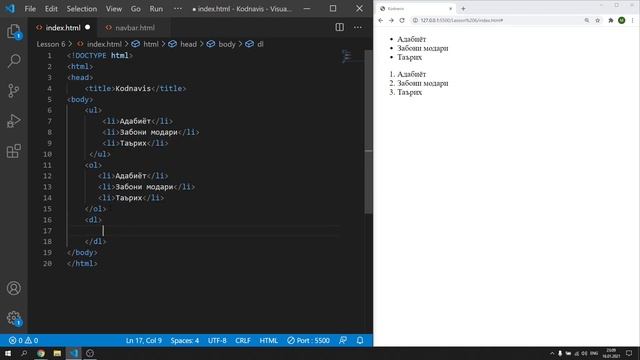
Task: Open the browser zoom magnifier icon
Action: [587, 20]
